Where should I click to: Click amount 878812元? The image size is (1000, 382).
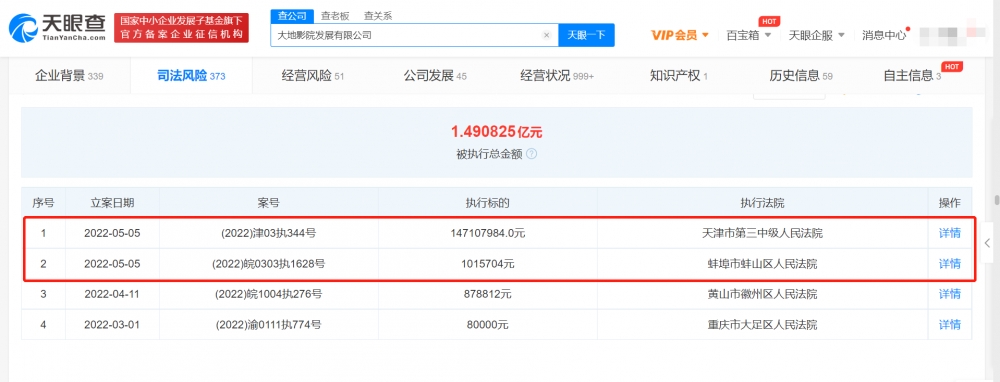click(487, 294)
